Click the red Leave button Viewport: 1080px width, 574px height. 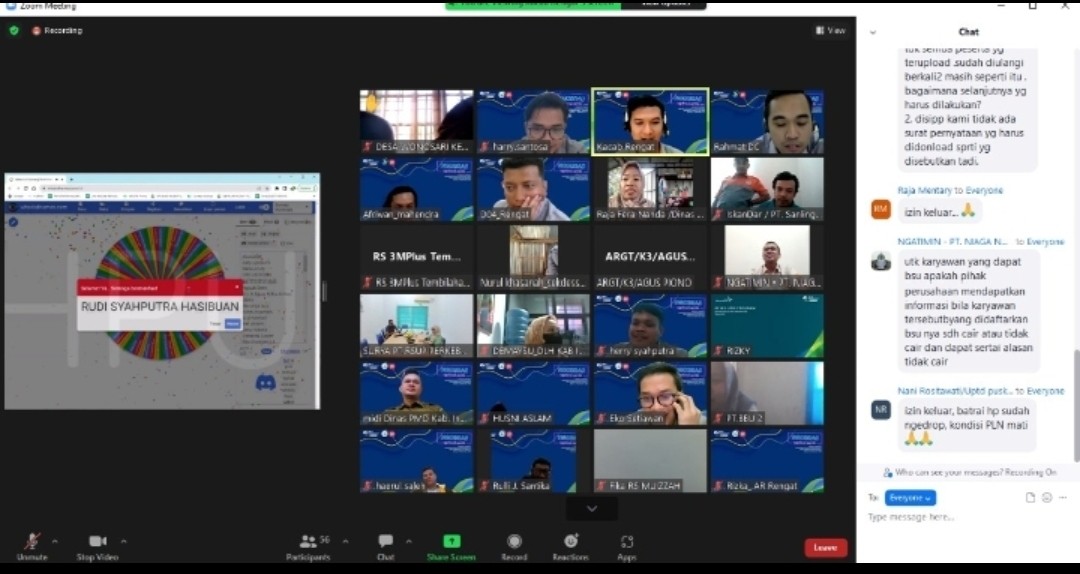825,547
